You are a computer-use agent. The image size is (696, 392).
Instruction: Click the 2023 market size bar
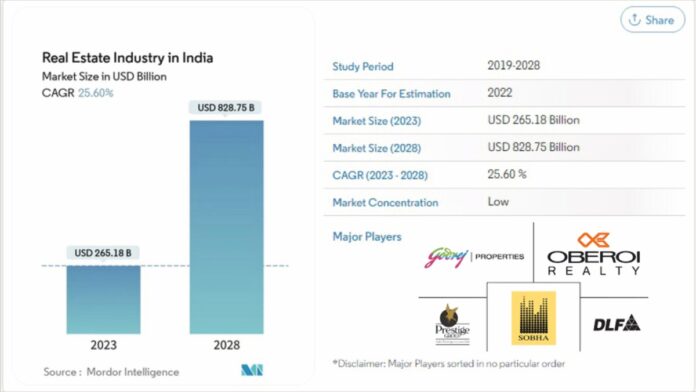pyautogui.click(x=103, y=300)
